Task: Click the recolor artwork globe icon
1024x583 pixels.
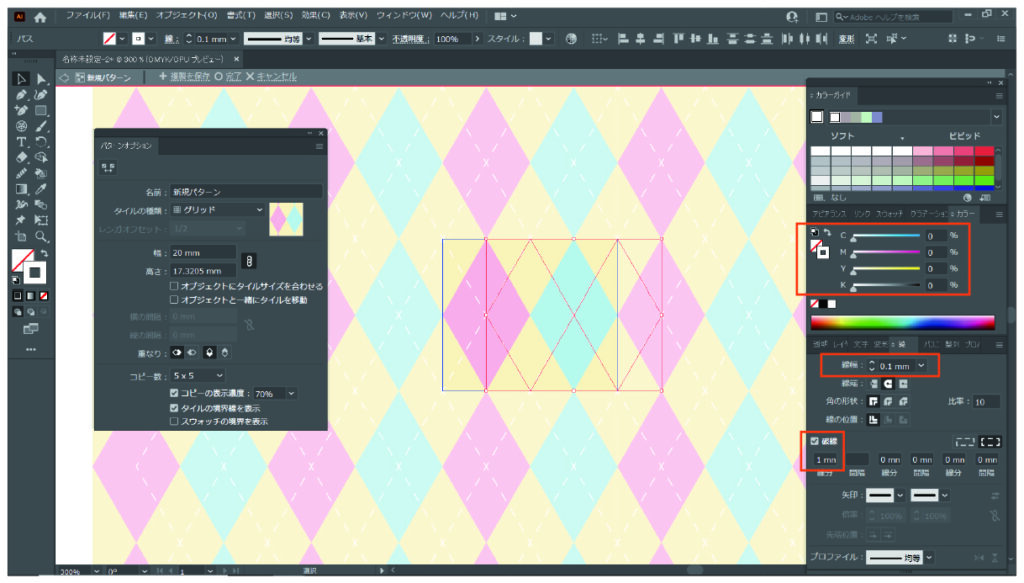Action: (571, 39)
